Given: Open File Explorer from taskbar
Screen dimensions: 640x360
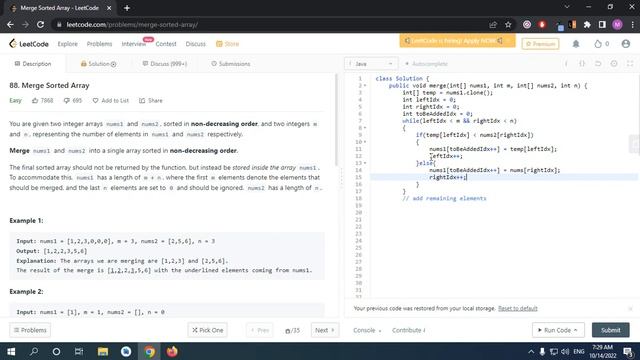Looking at the screenshot, I should (103, 351).
